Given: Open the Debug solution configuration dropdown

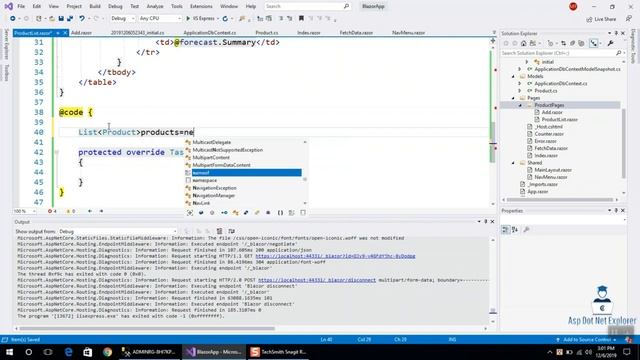Looking at the screenshot, I should click(x=122, y=18).
